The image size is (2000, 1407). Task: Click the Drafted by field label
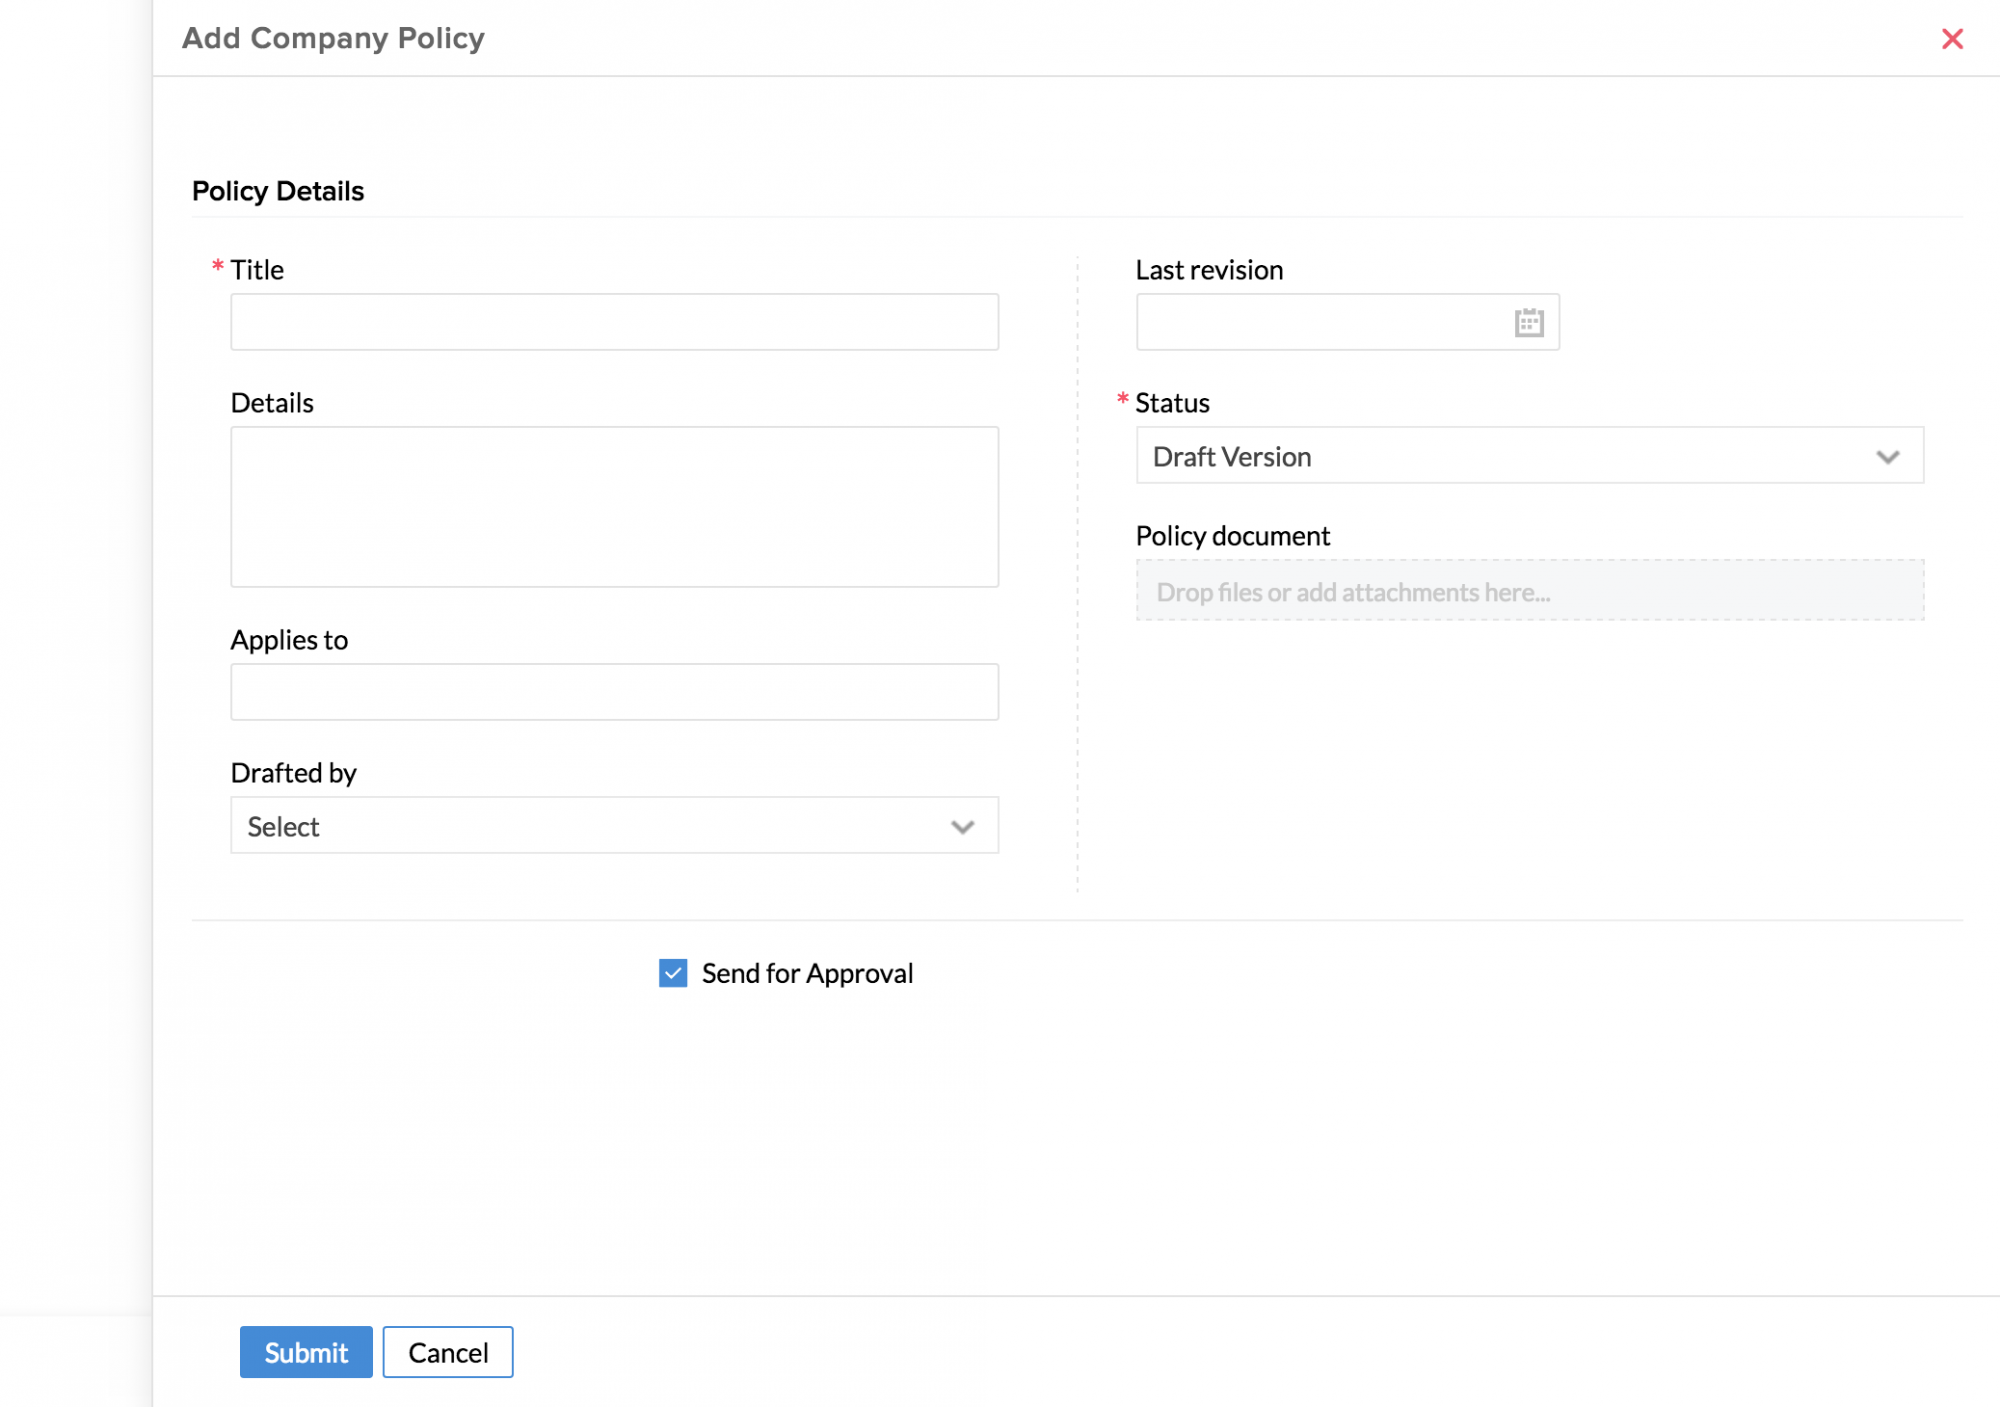pos(293,773)
